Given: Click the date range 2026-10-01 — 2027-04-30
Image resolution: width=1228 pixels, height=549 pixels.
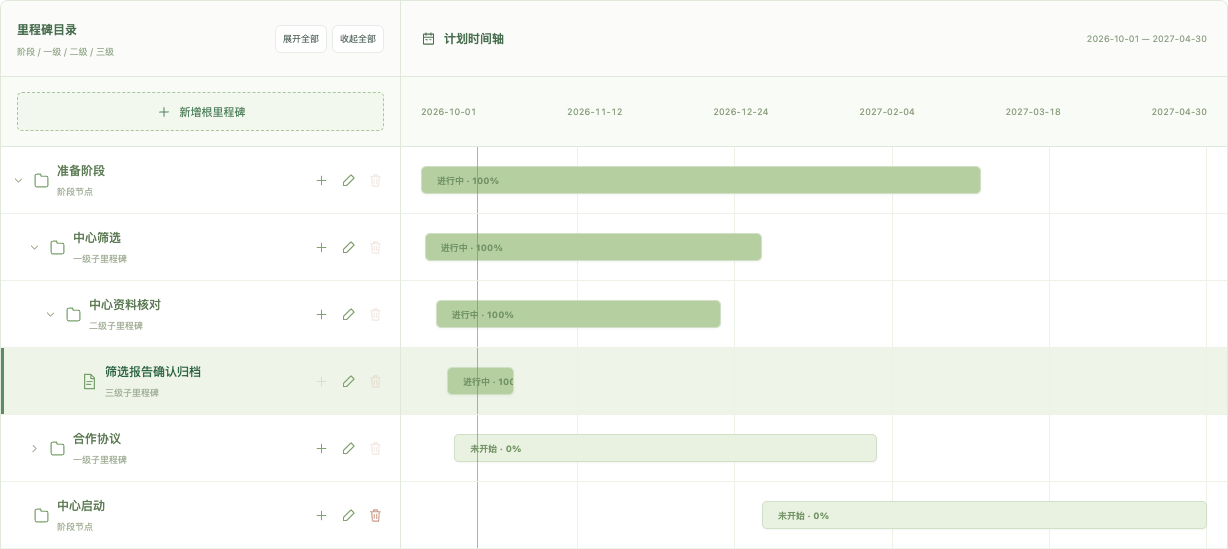Looking at the screenshot, I should [x=1147, y=39].
